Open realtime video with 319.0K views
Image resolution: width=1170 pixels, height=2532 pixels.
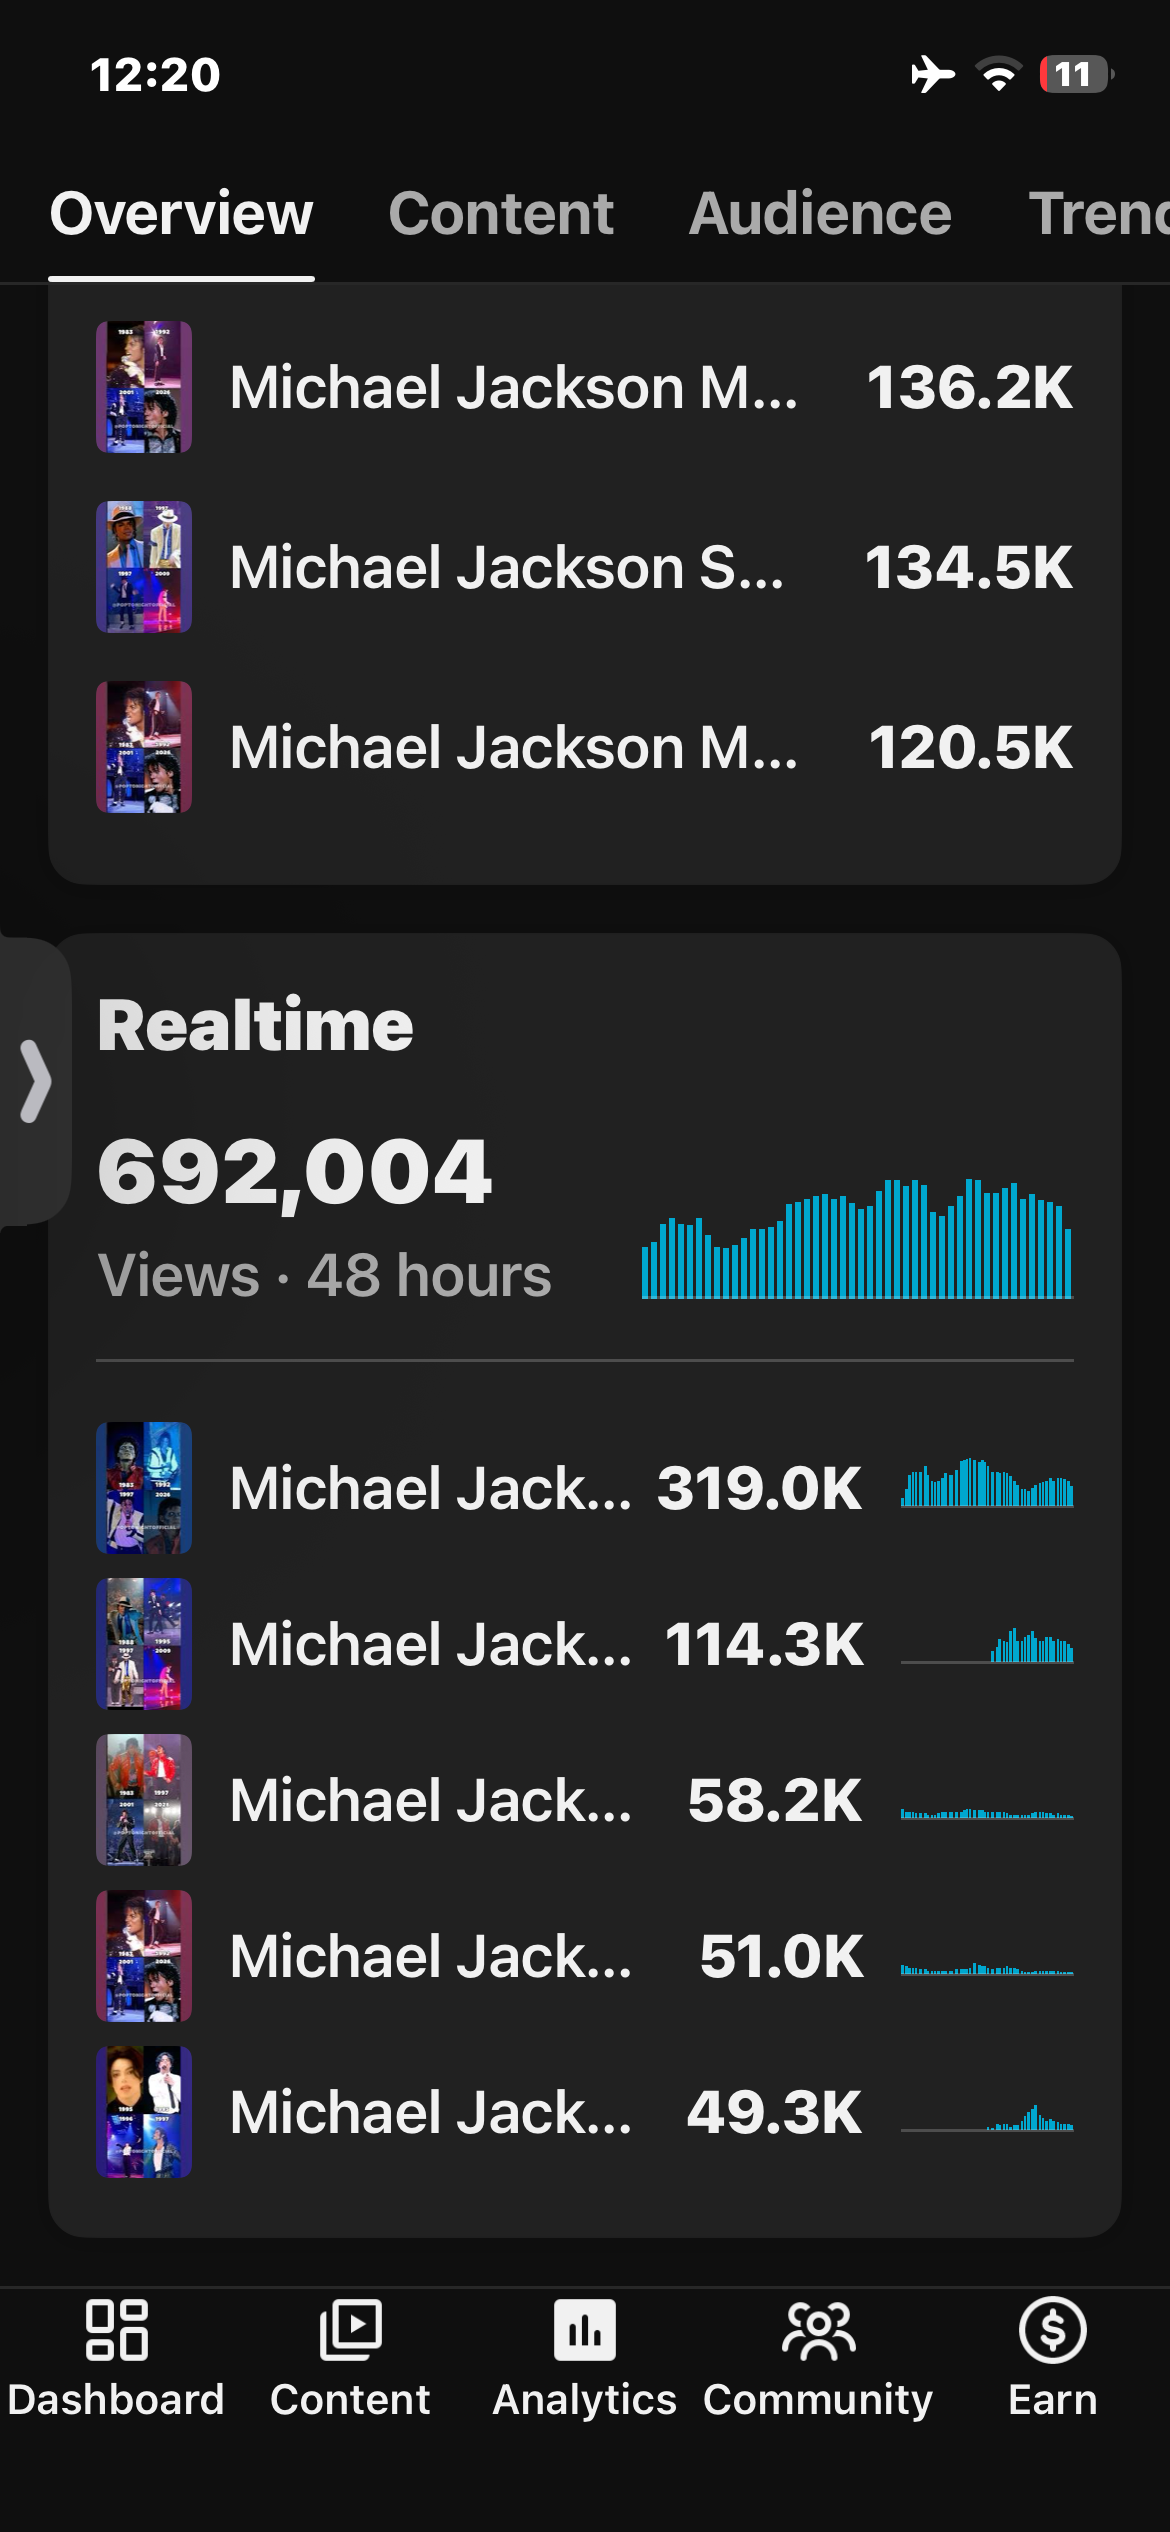point(585,1488)
